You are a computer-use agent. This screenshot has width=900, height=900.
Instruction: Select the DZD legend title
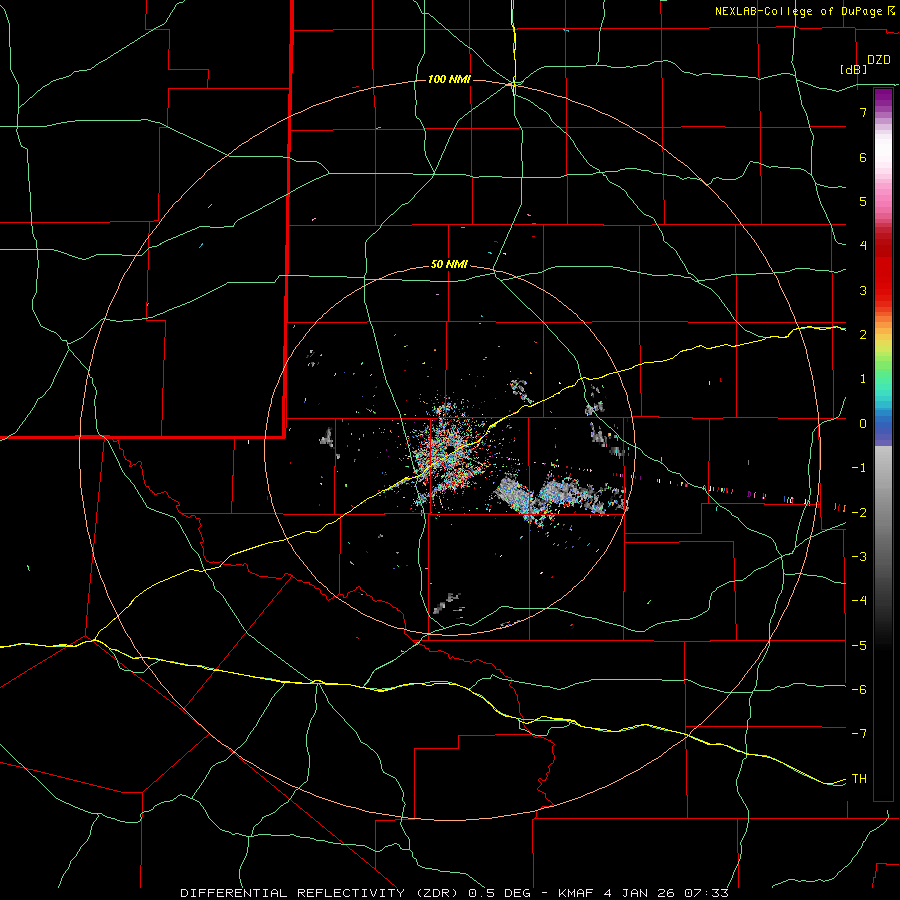click(879, 60)
